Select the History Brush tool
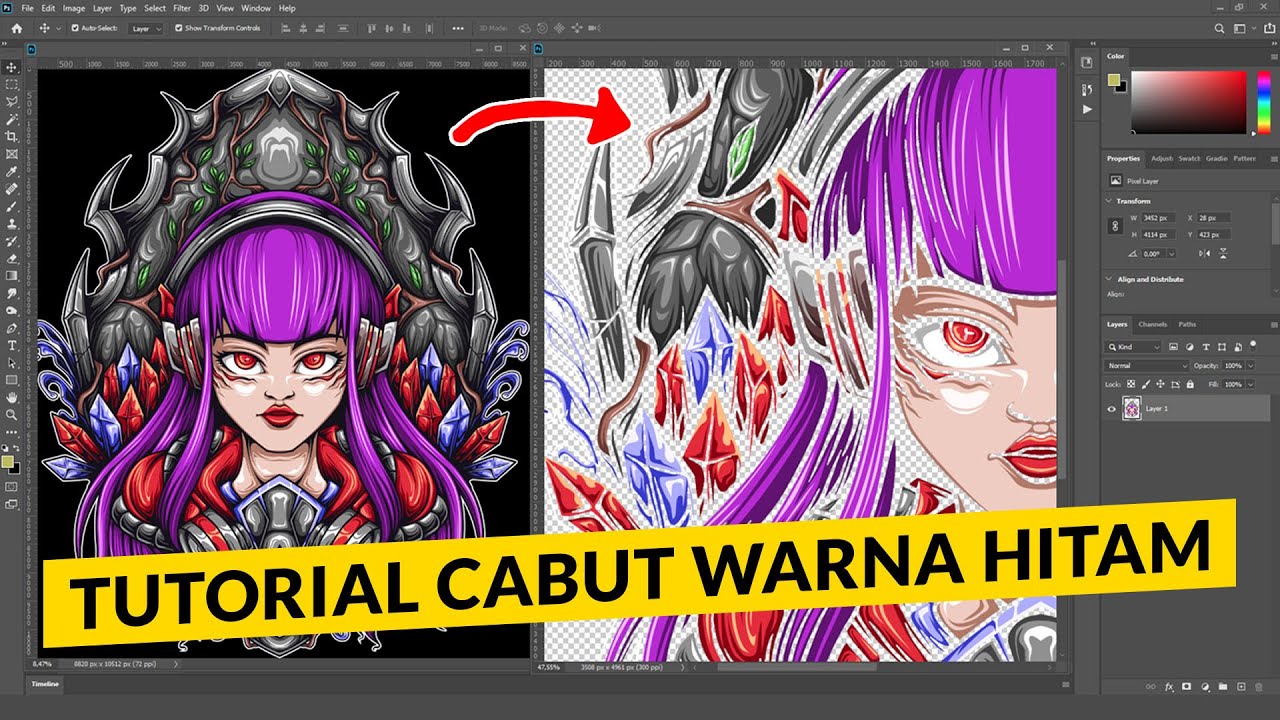 (x=12, y=241)
